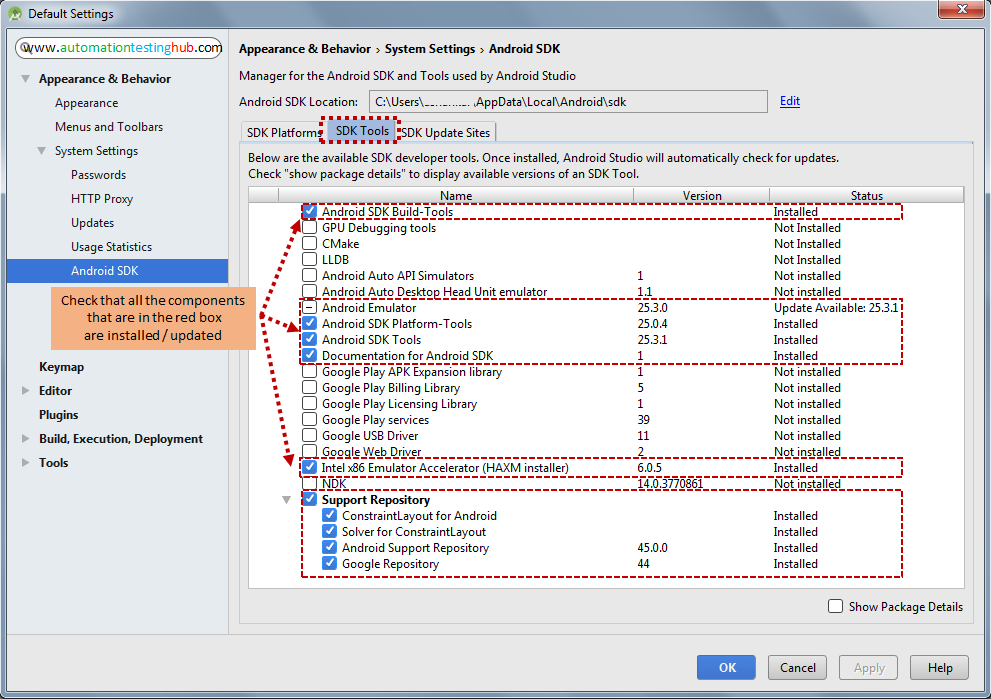This screenshot has height=699, width=991.
Task: Click version '45.0.0' of Android Support Repository
Action: click(x=652, y=548)
